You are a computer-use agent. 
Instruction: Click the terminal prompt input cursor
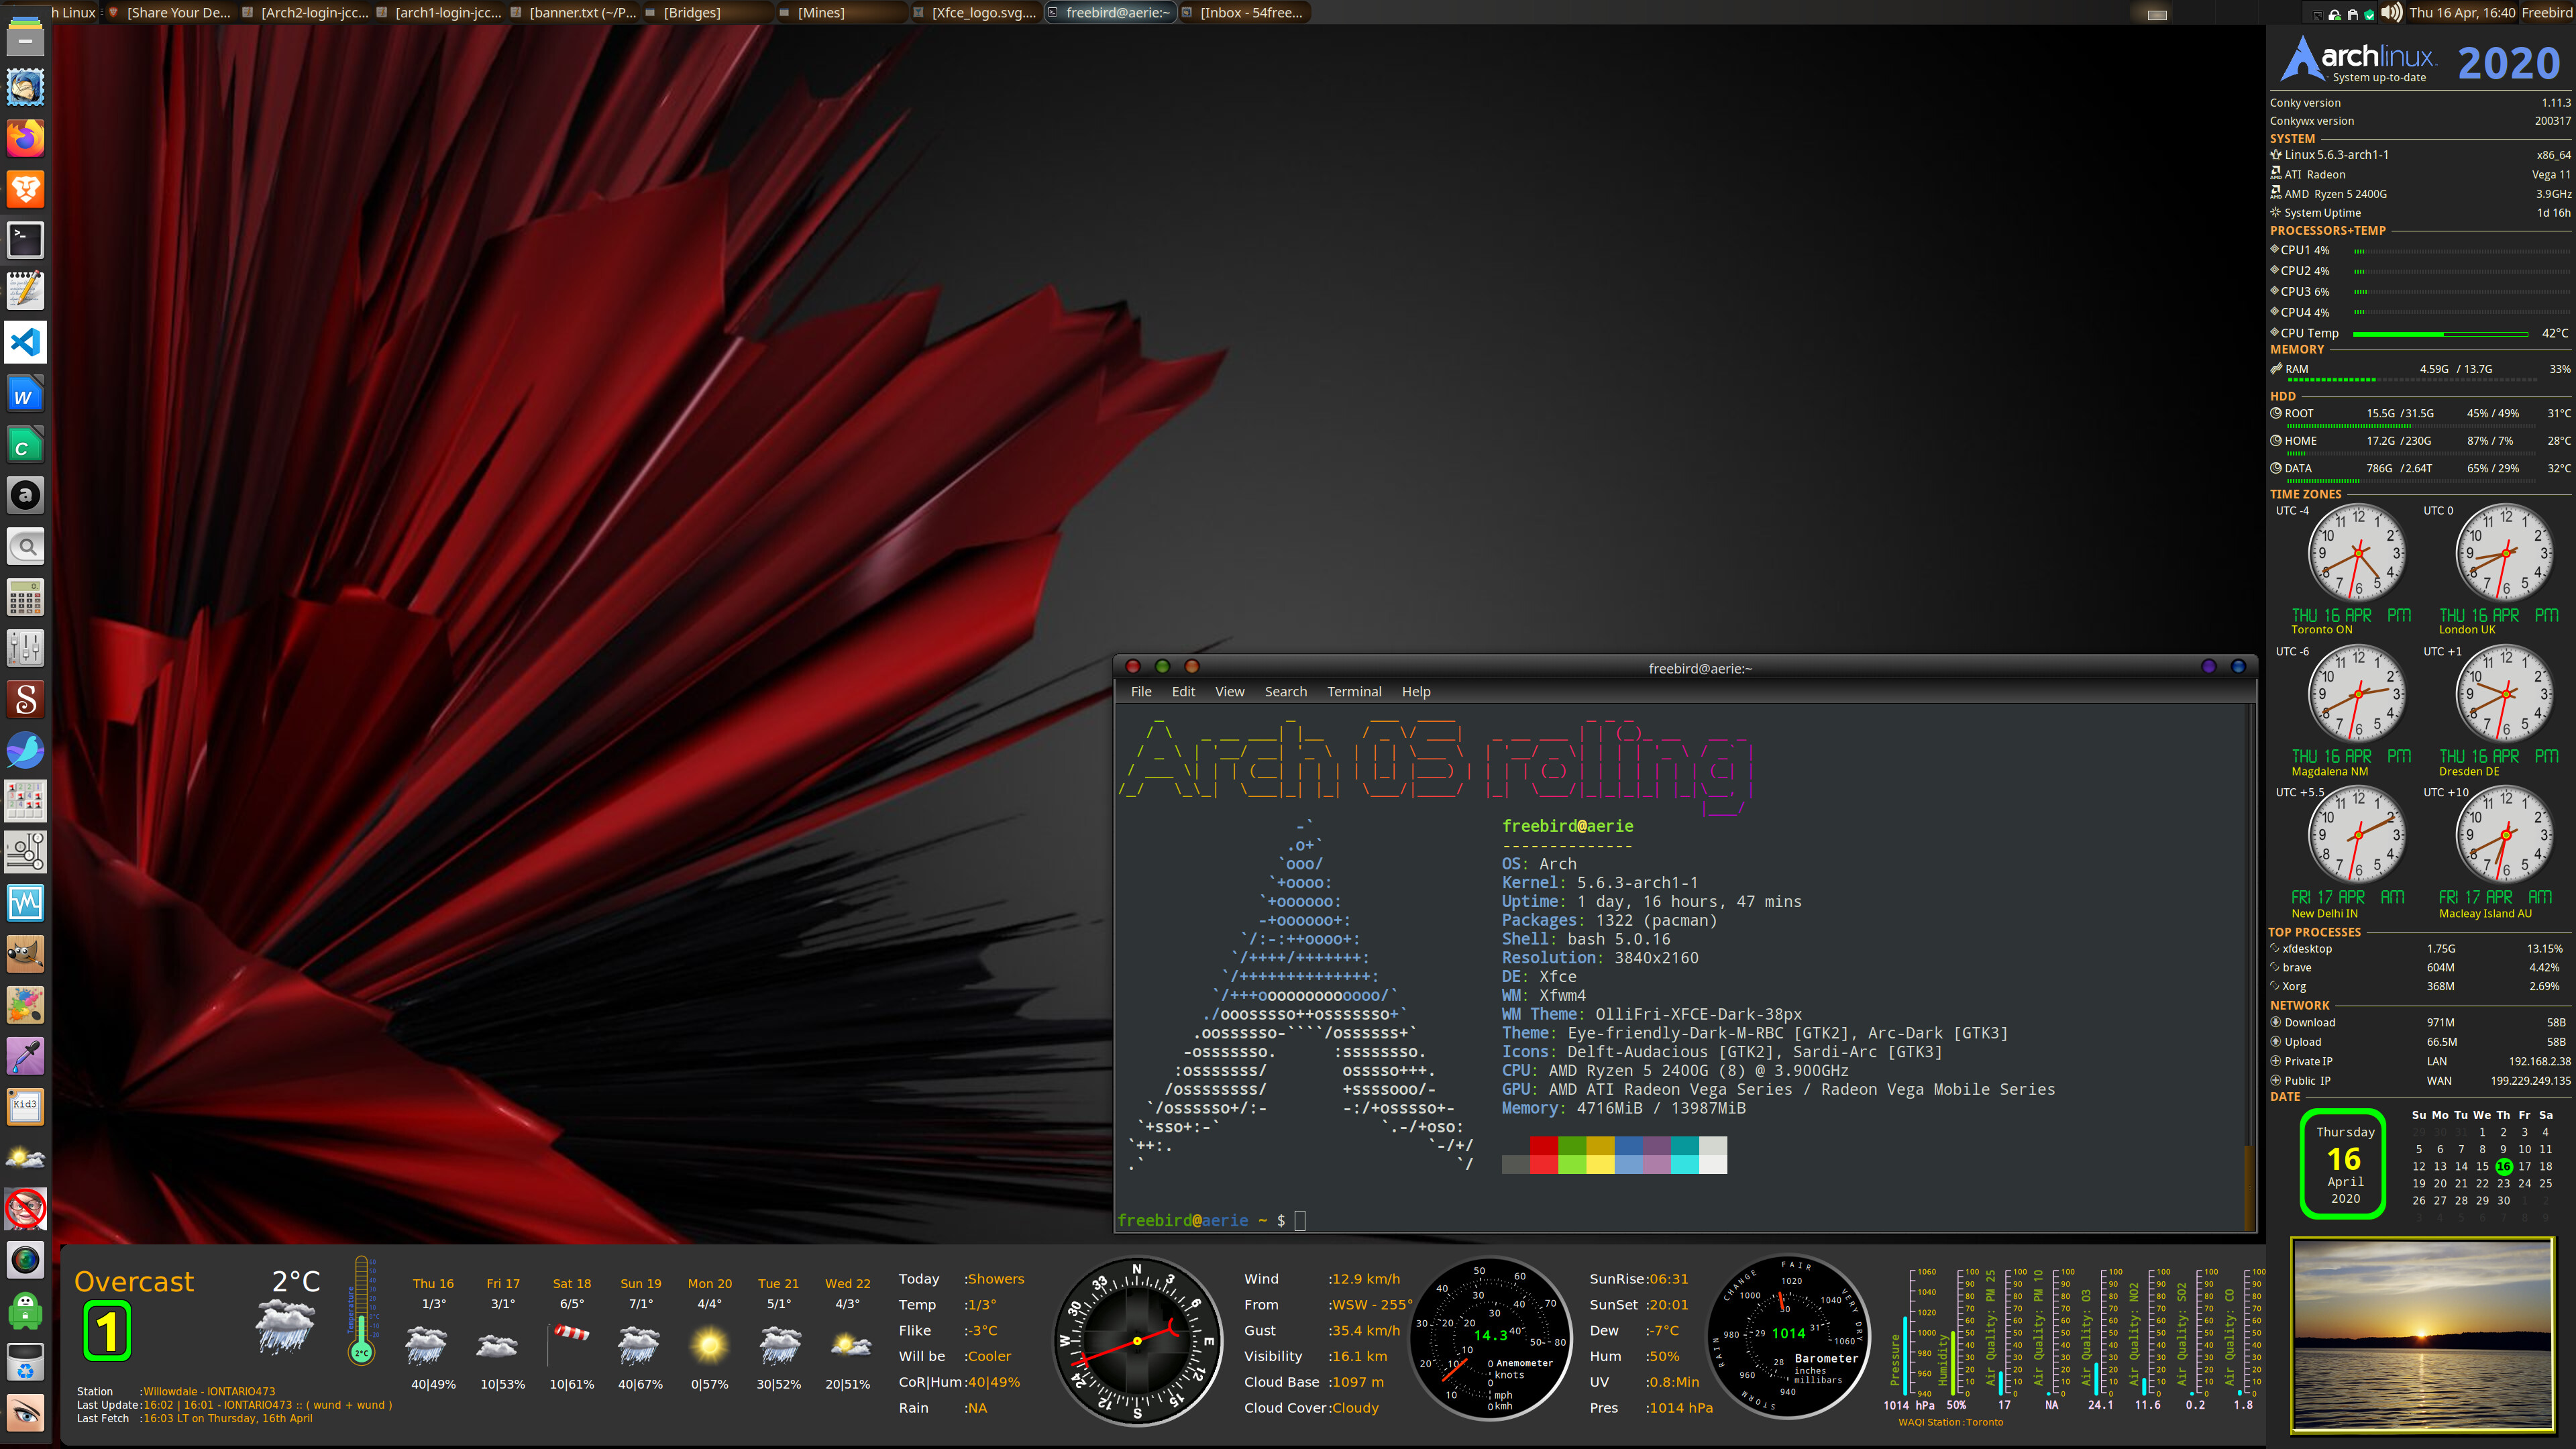click(1300, 1220)
